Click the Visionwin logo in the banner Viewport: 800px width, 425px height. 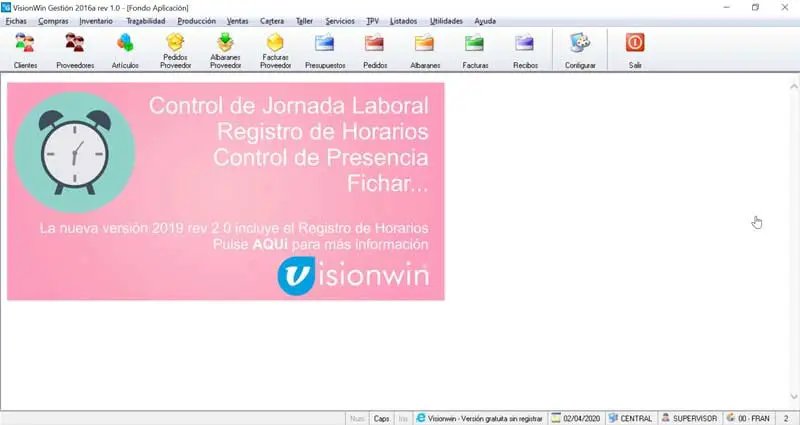pyautogui.click(x=353, y=276)
